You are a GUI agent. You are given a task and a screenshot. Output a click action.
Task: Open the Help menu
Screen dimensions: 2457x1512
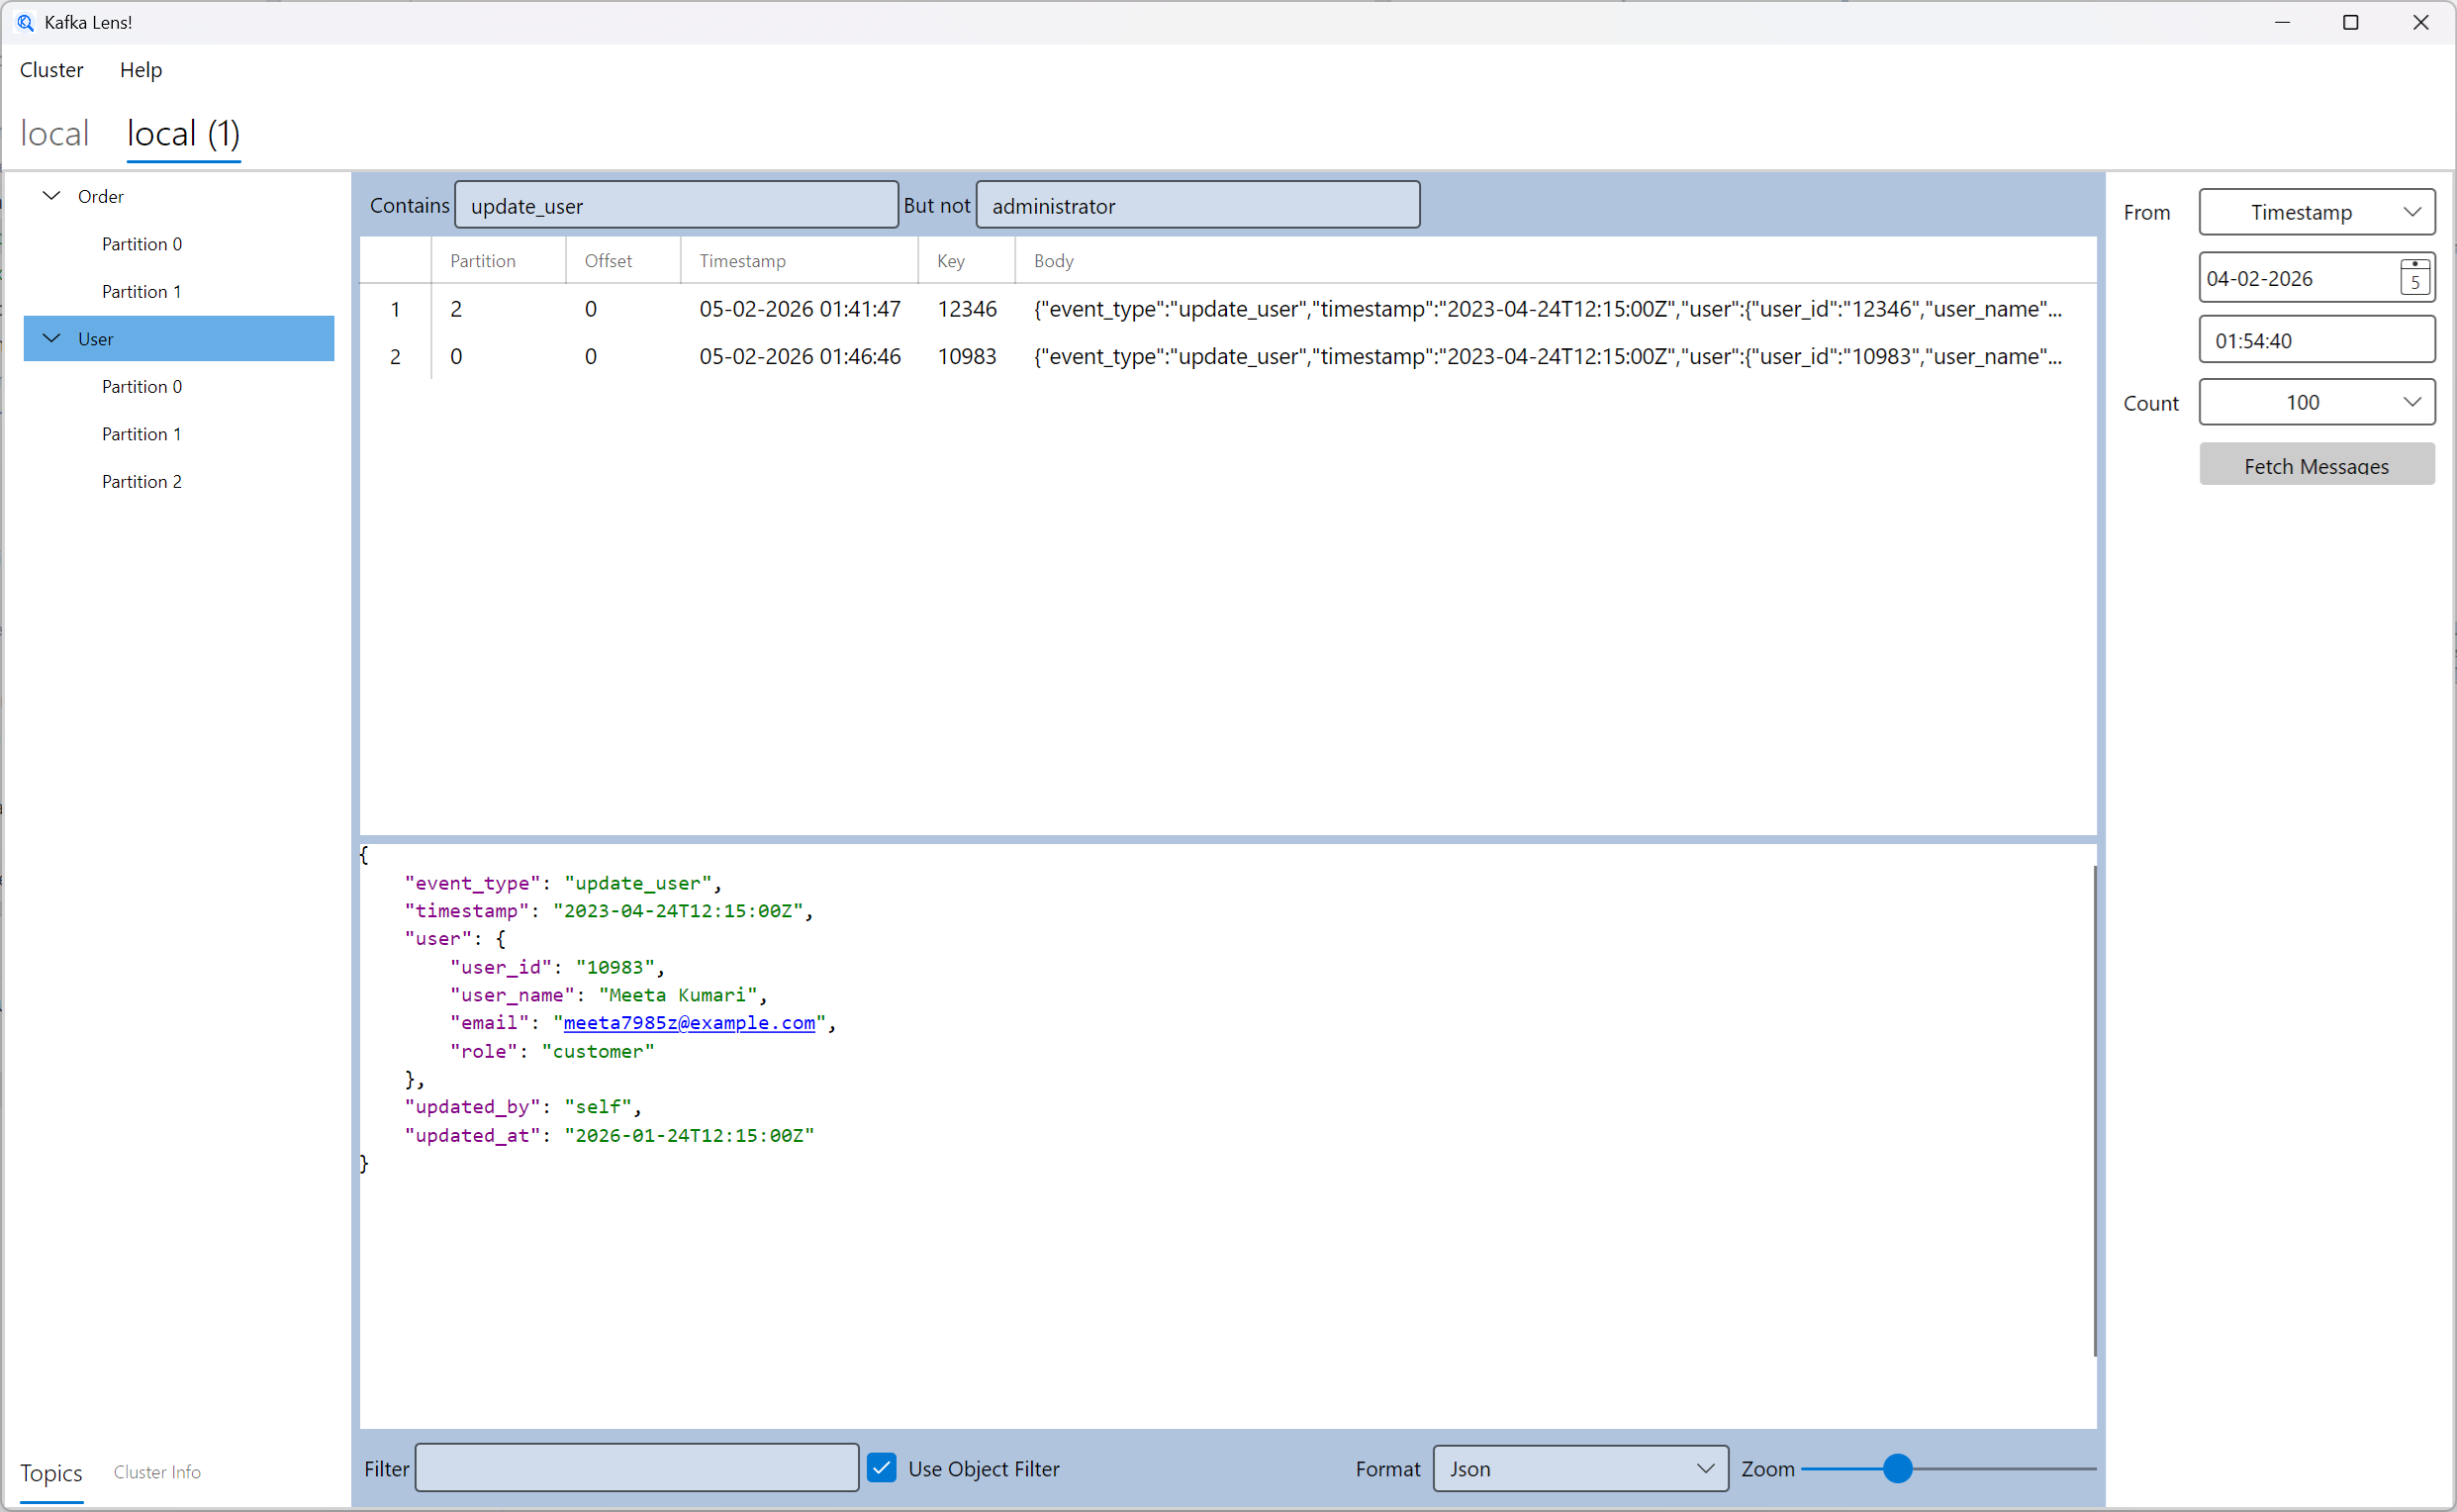(140, 70)
